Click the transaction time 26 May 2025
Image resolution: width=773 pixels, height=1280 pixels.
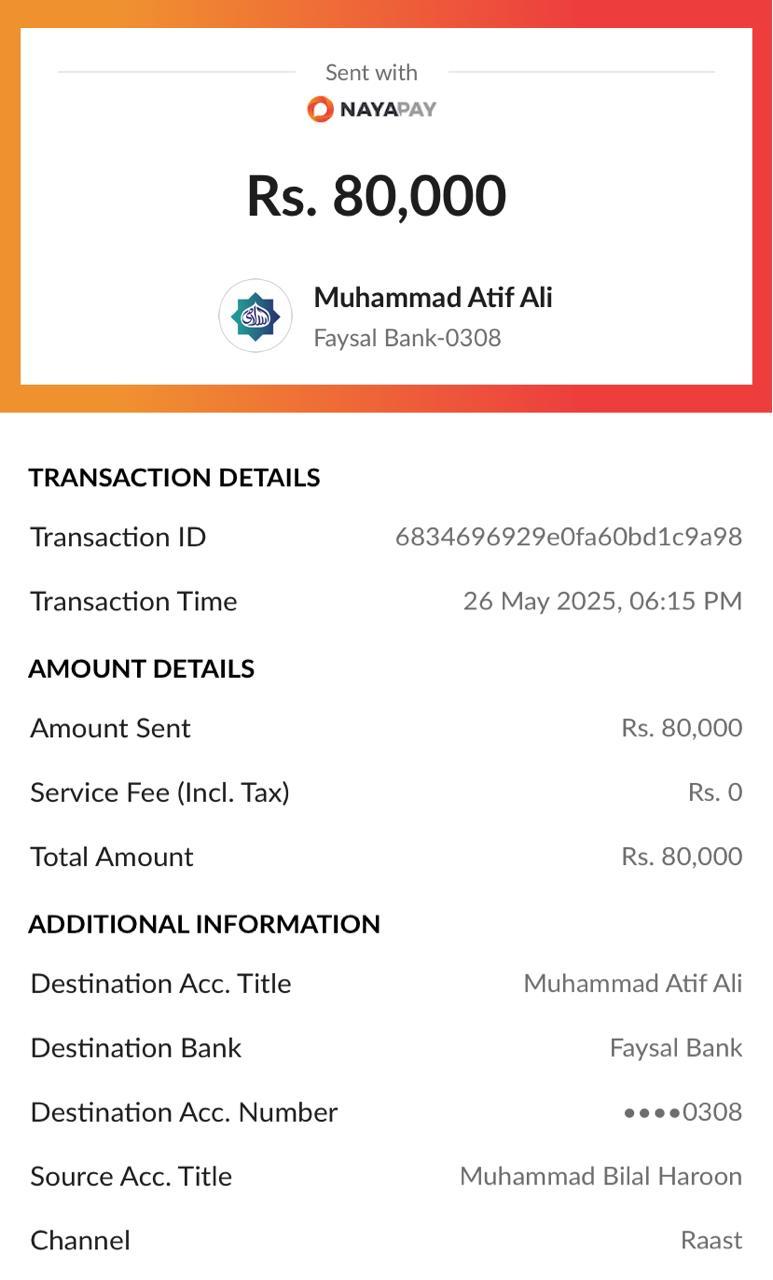pos(602,601)
